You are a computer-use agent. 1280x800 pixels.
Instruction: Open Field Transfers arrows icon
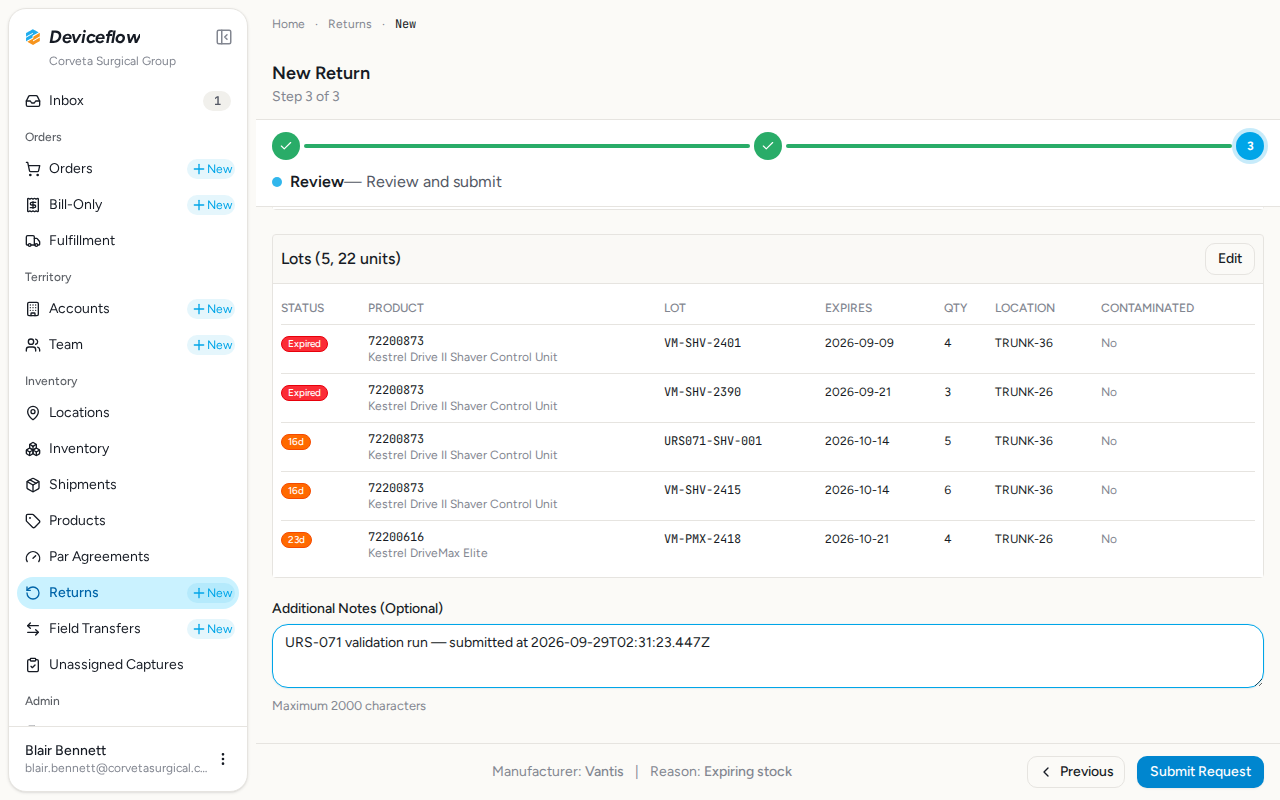click(x=33, y=629)
